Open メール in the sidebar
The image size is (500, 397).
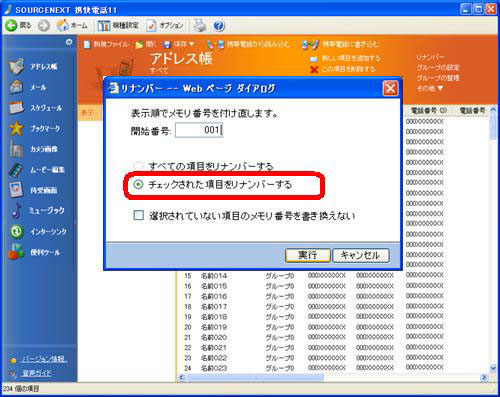coord(28,87)
